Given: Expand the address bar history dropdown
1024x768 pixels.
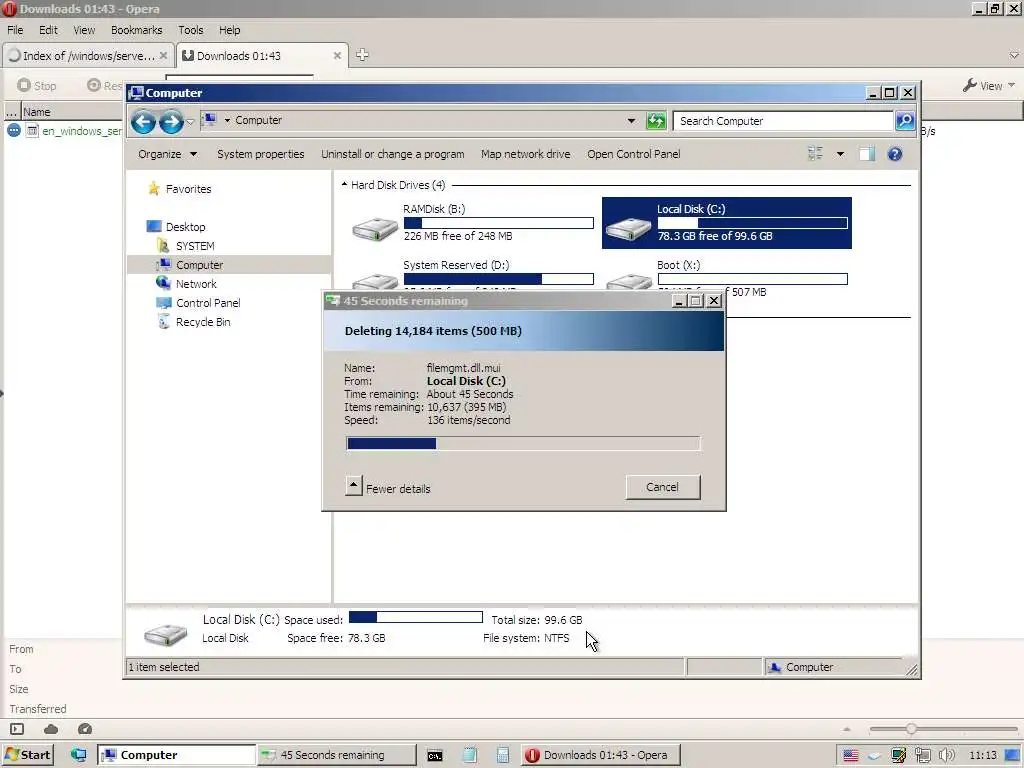Looking at the screenshot, I should pos(631,121).
